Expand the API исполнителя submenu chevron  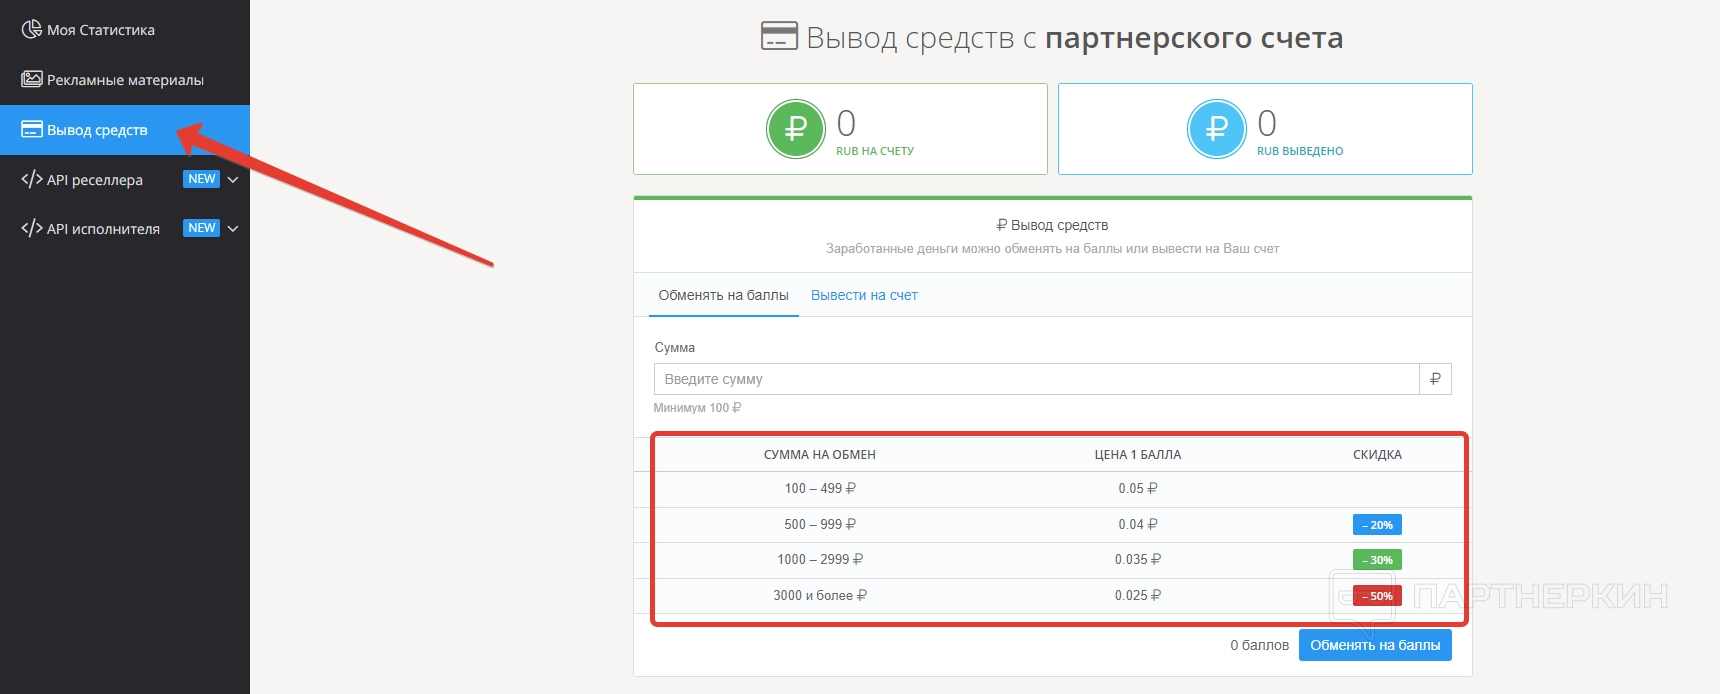[x=233, y=229]
